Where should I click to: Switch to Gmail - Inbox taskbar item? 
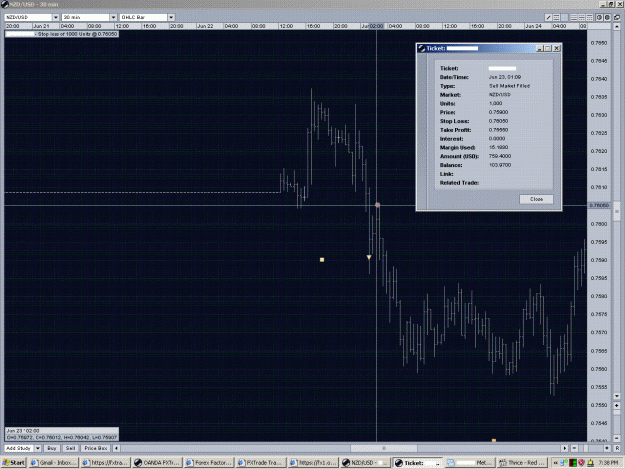pos(53,463)
